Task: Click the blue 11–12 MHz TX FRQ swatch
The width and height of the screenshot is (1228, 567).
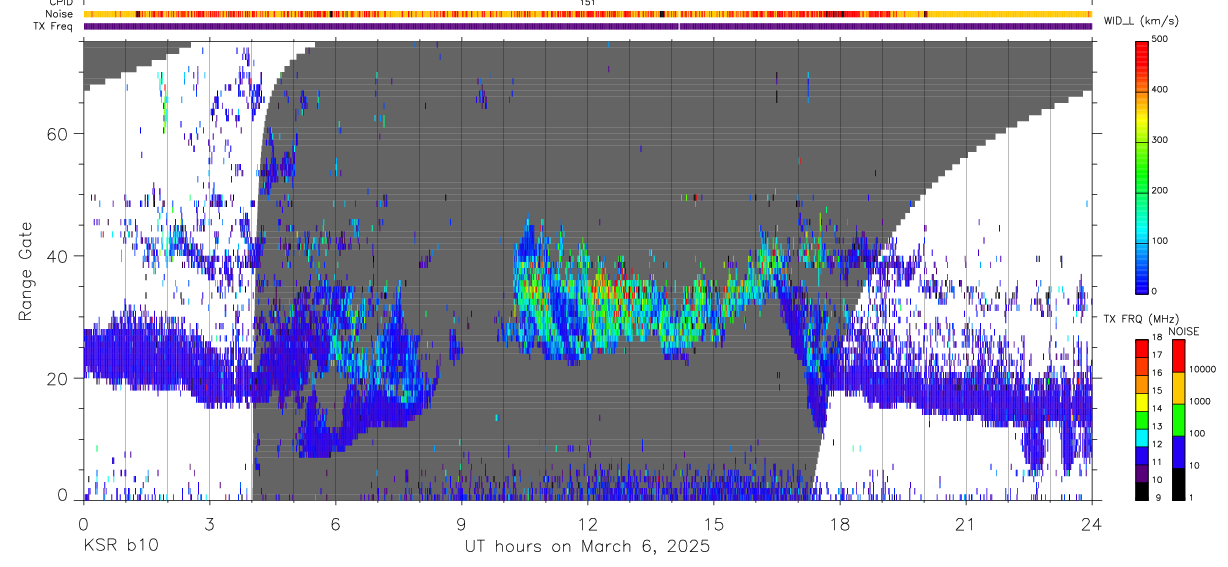Action: click(x=1141, y=455)
